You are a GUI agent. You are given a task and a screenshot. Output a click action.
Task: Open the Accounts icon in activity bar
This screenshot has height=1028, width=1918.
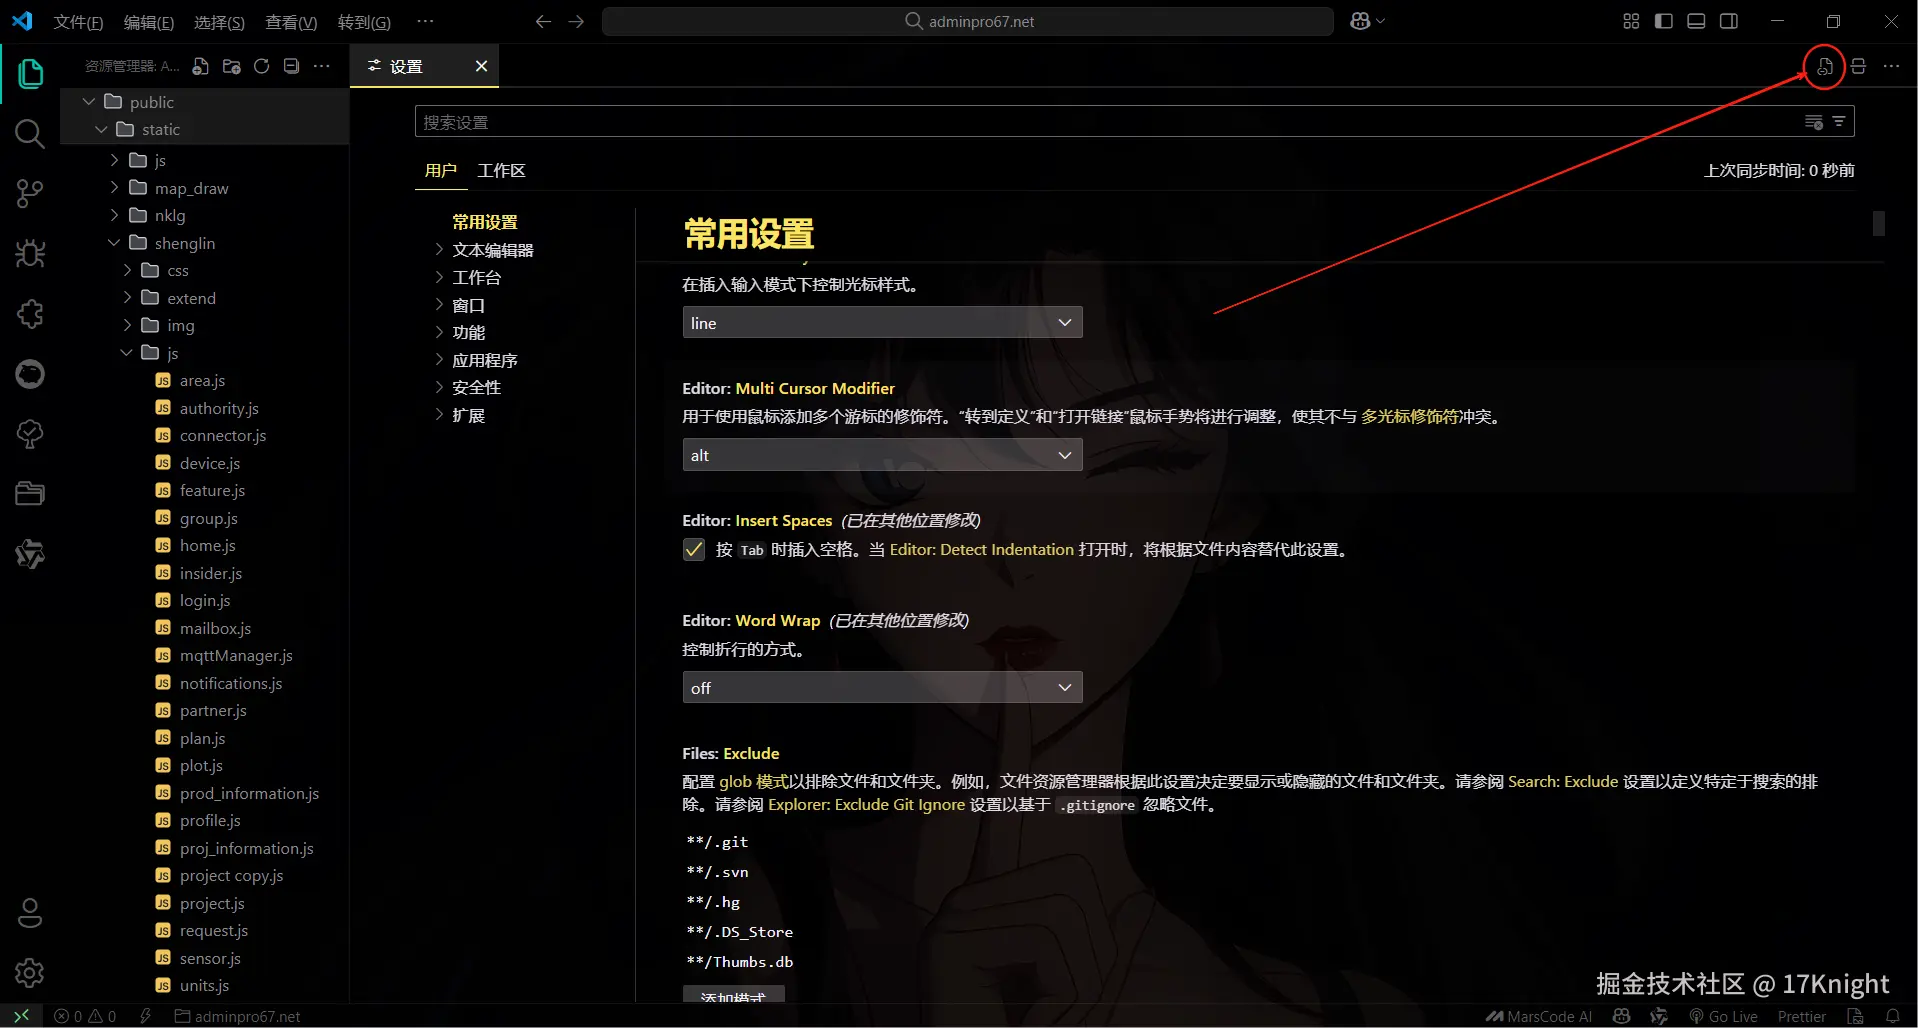tap(30, 913)
